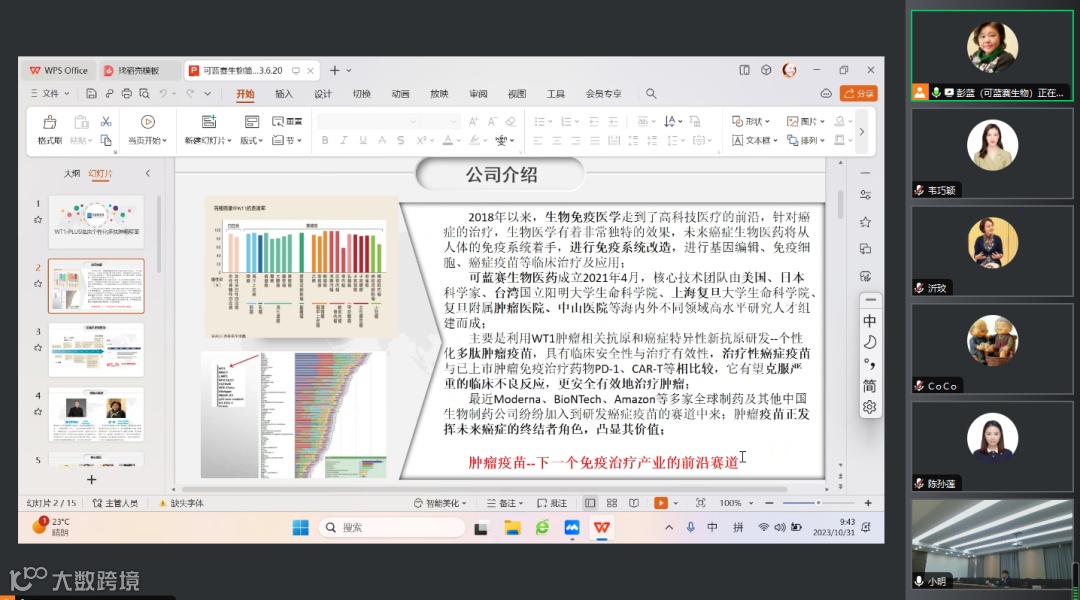This screenshot has height=600, width=1080.
Task: Click the font color A swatch
Action: [448, 141]
